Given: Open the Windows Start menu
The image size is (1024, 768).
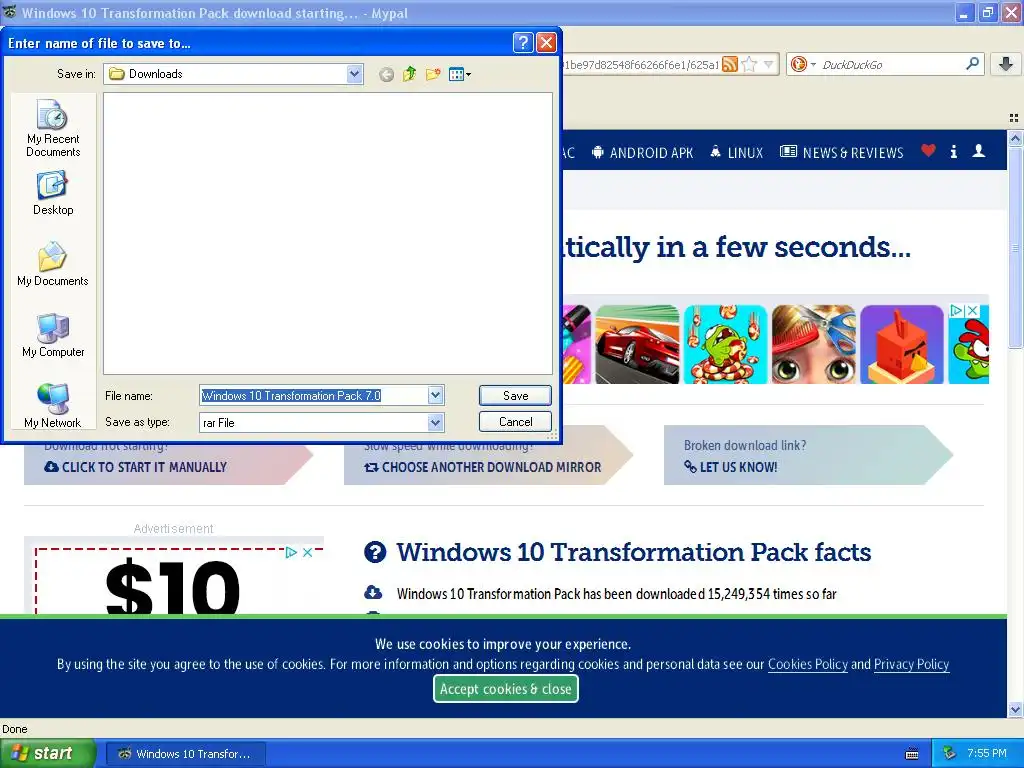Looking at the screenshot, I should pos(47,753).
